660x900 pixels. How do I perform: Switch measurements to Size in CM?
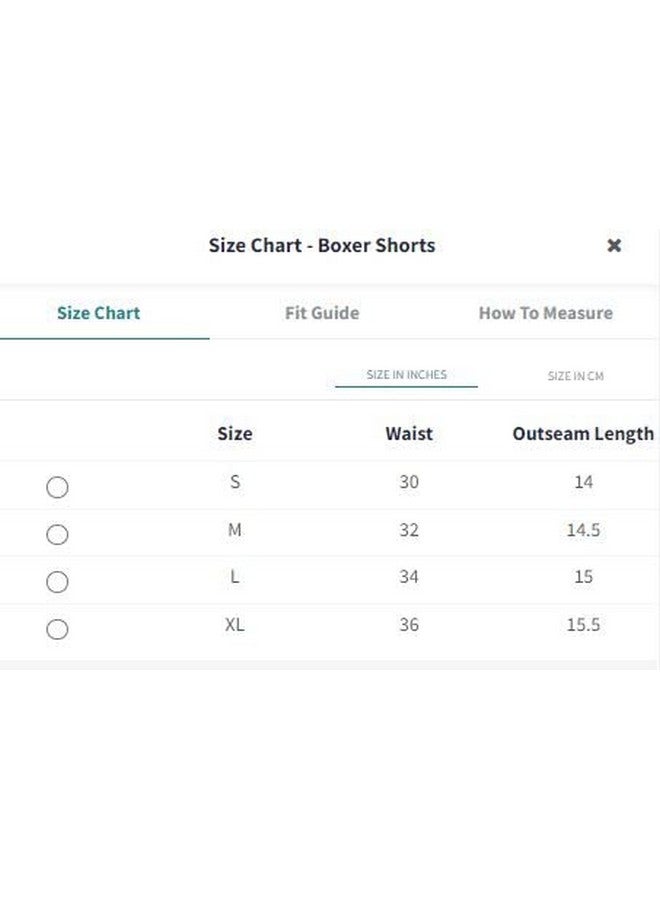575,376
